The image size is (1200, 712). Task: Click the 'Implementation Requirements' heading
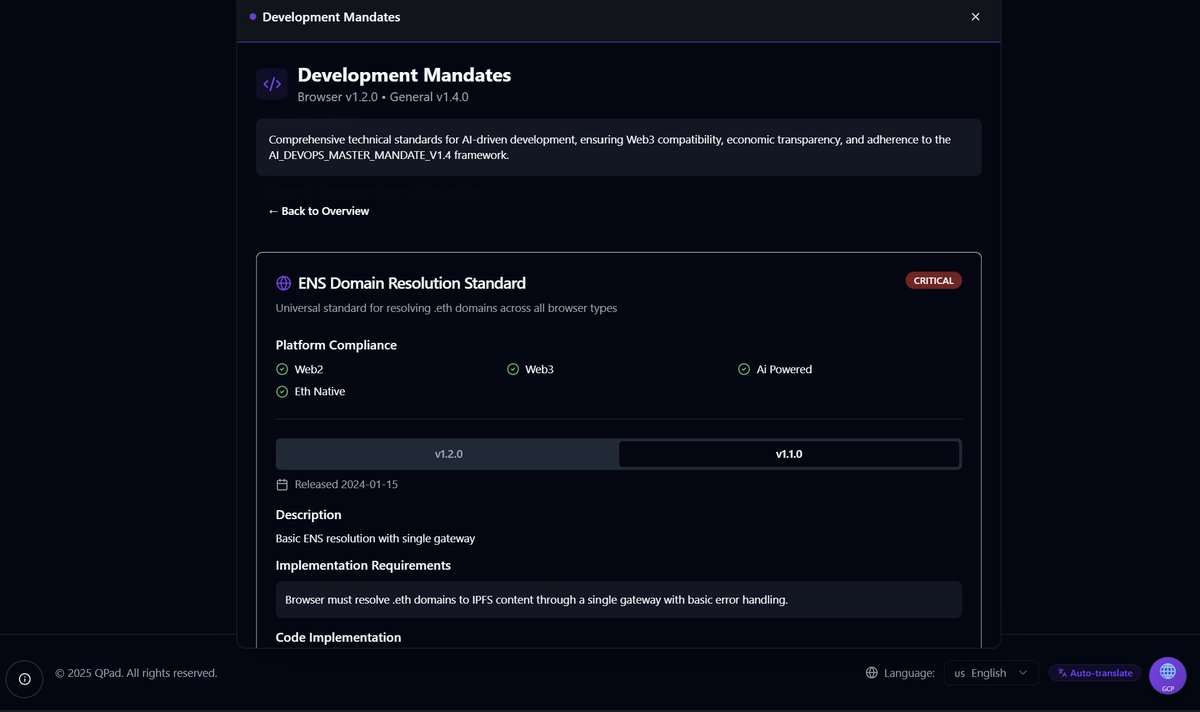point(363,565)
